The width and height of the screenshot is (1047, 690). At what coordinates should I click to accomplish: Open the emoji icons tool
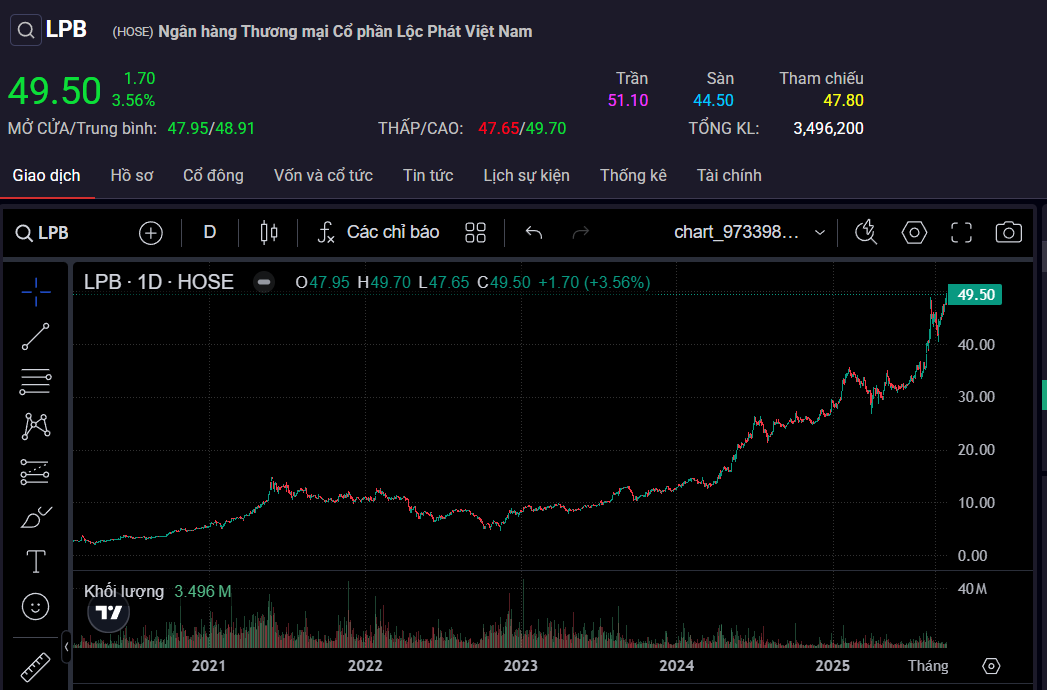pyautogui.click(x=35, y=606)
